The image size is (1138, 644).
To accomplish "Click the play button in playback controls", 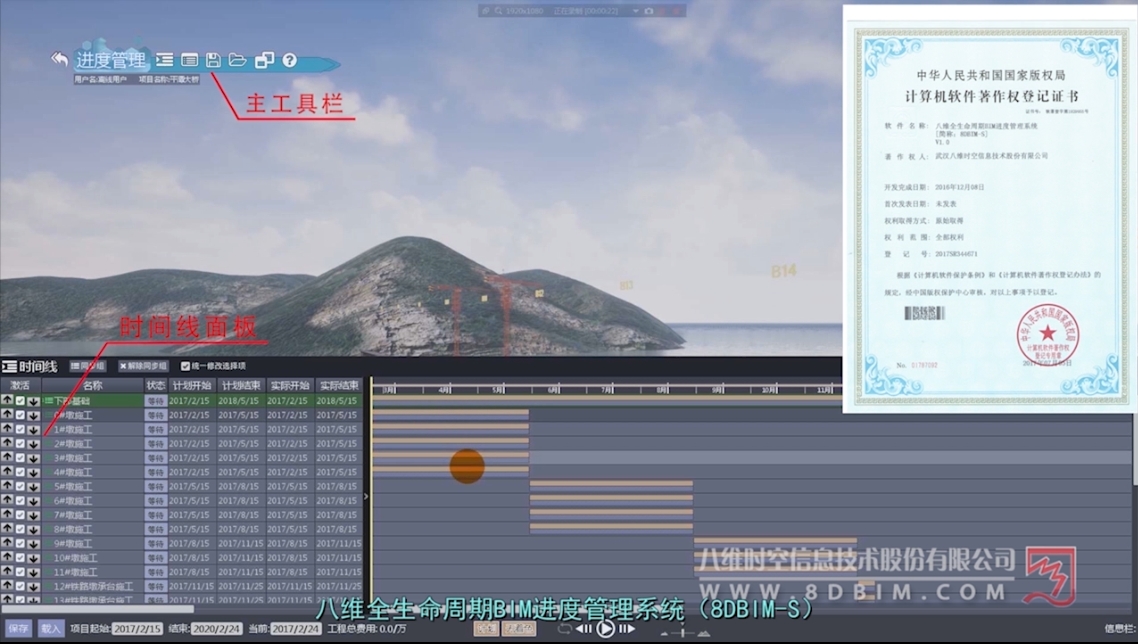I will (605, 629).
